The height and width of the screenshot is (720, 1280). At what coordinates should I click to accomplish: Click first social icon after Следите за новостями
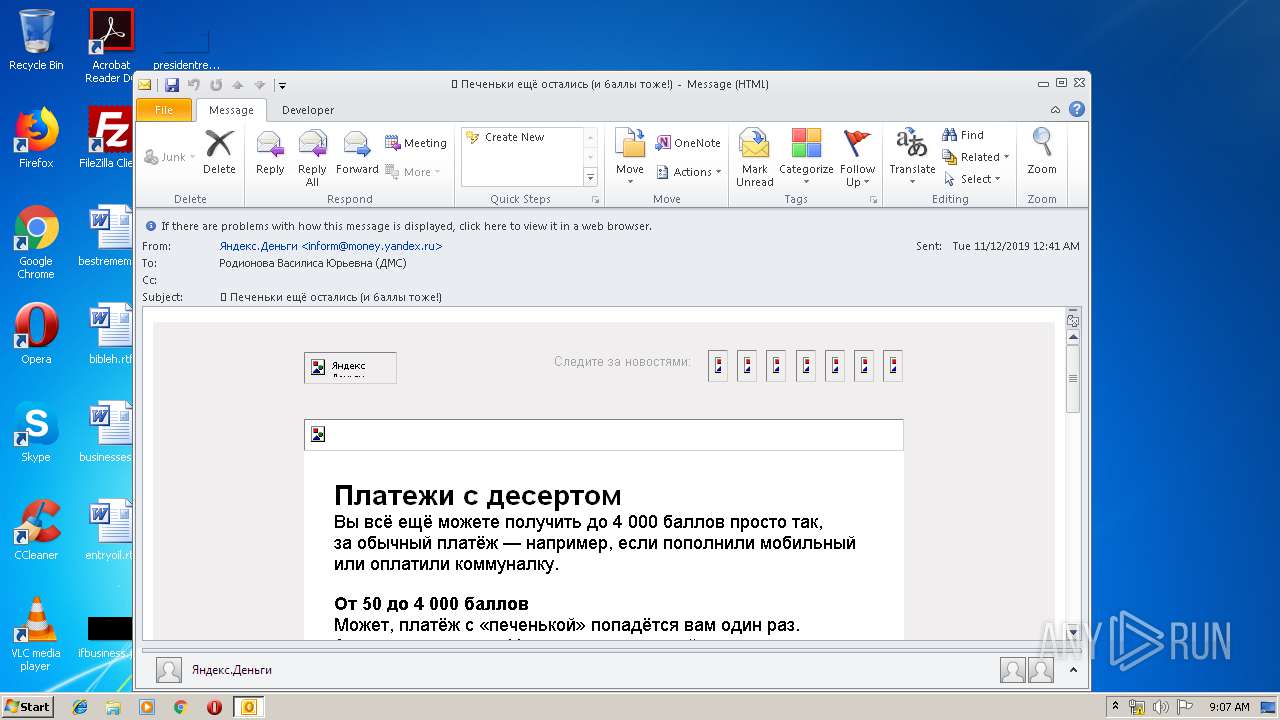(x=718, y=366)
